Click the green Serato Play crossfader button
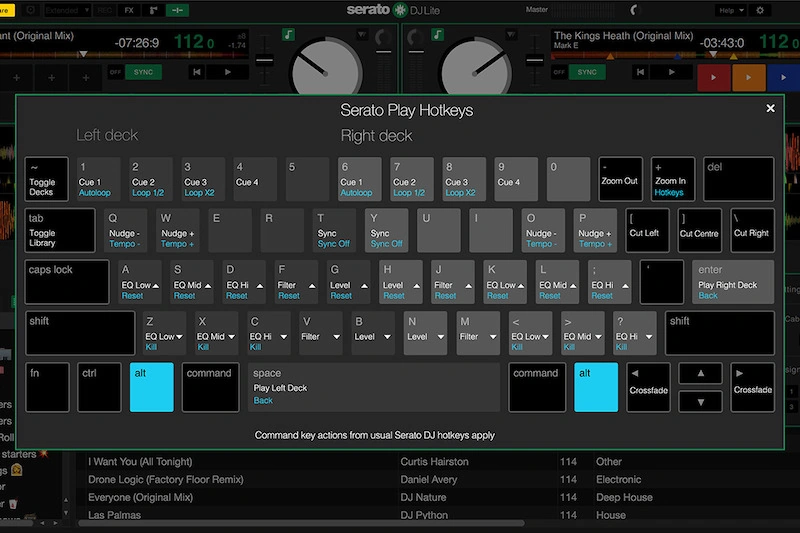Image resolution: width=800 pixels, height=533 pixels. pyautogui.click(x=177, y=10)
